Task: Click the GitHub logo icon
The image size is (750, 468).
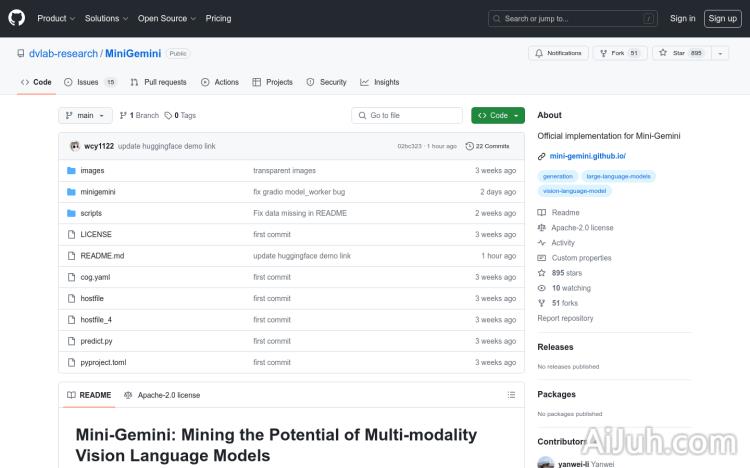Action: (x=17, y=18)
